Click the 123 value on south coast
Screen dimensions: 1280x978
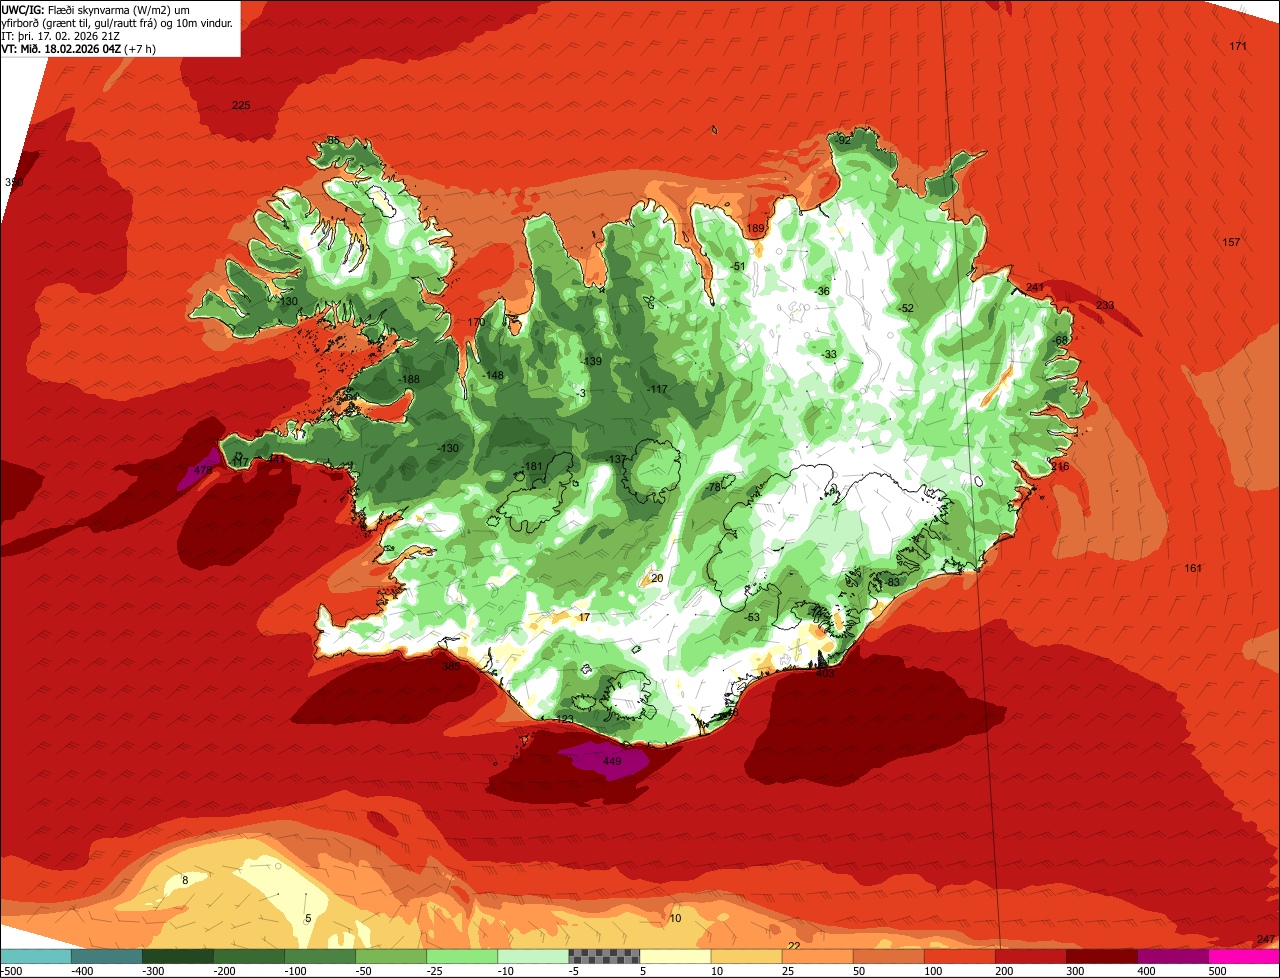click(x=565, y=719)
